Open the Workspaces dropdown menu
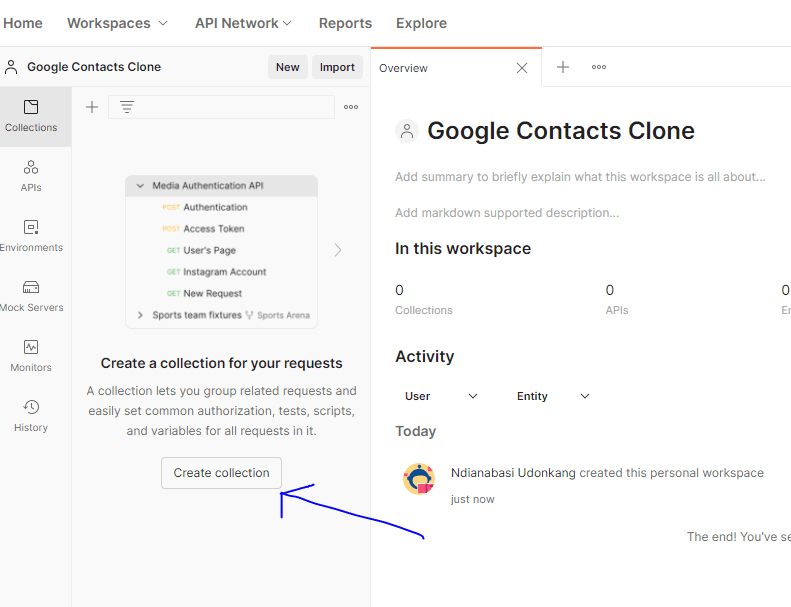This screenshot has height=607, width=791. [x=117, y=23]
